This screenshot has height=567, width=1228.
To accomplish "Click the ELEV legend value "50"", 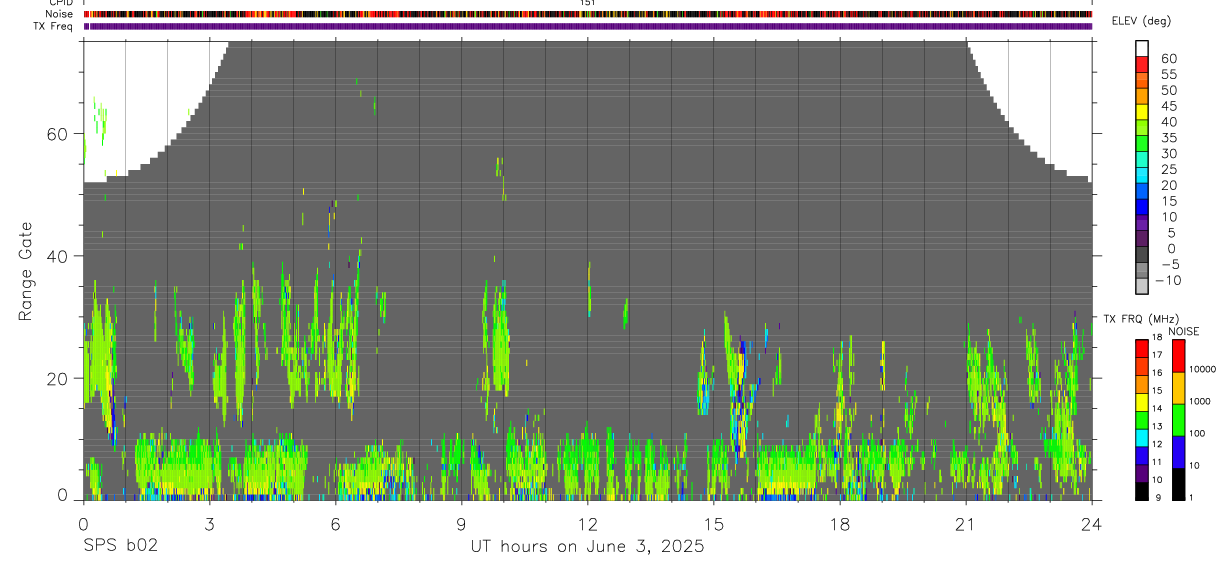I will tap(1168, 91).
